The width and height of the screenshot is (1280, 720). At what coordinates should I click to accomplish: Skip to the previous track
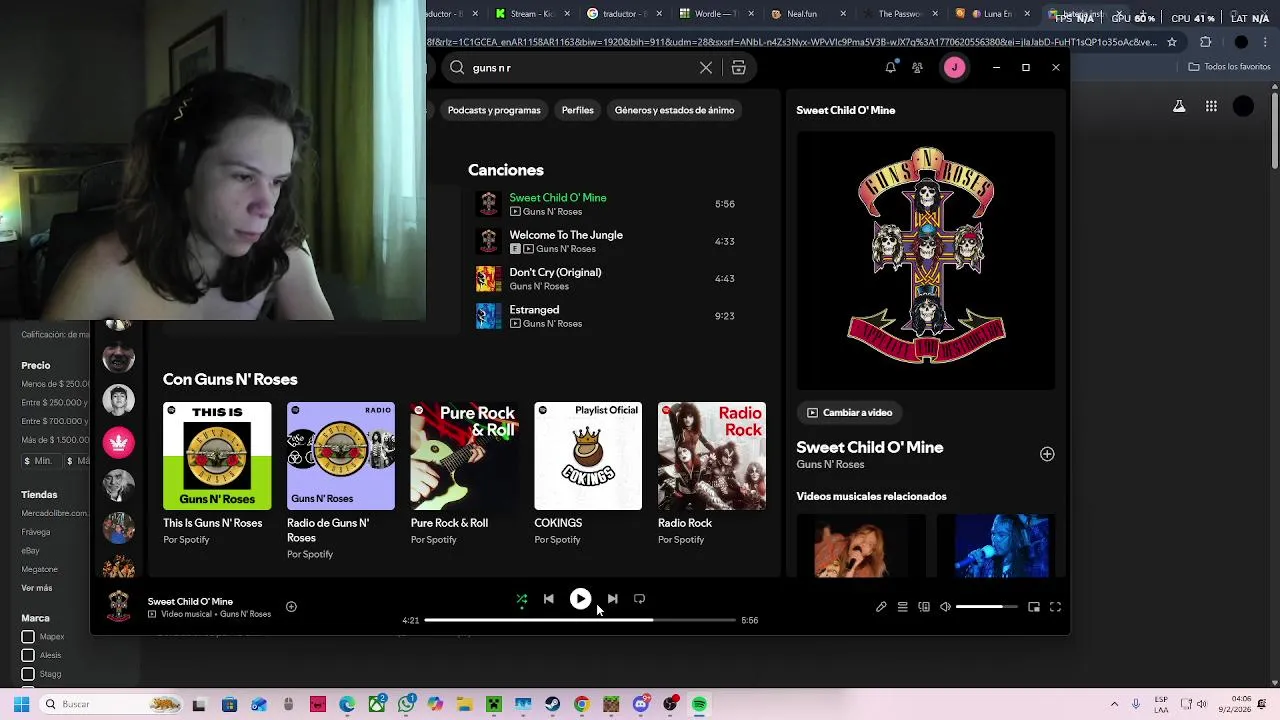[548, 599]
